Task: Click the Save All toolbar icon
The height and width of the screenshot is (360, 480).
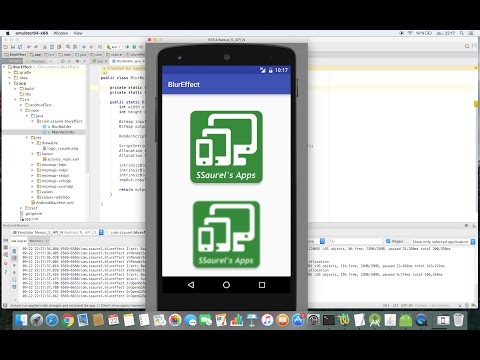Action: pyautogui.click(x=13, y=47)
